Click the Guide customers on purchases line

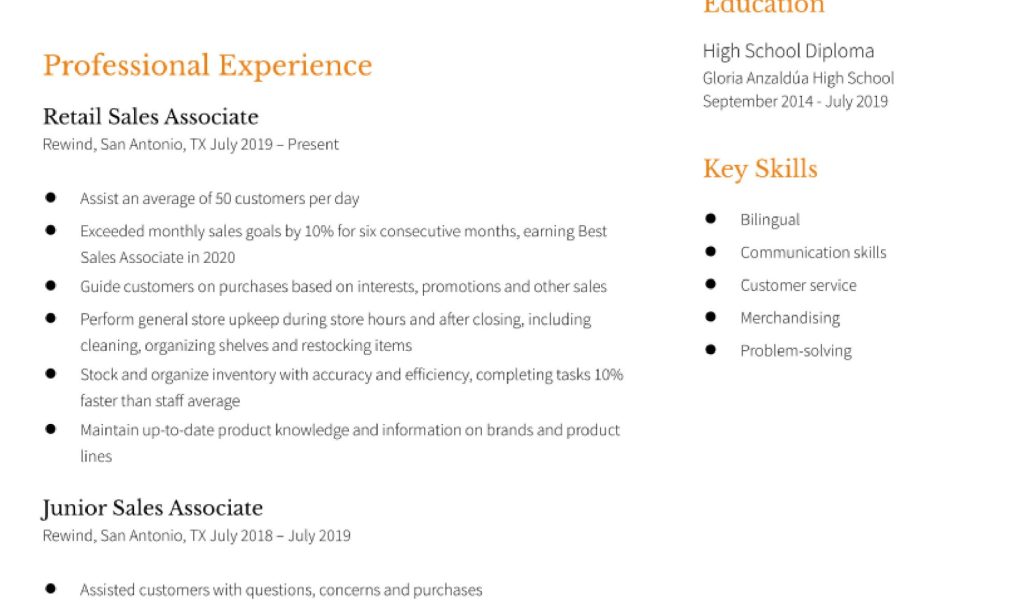click(343, 286)
